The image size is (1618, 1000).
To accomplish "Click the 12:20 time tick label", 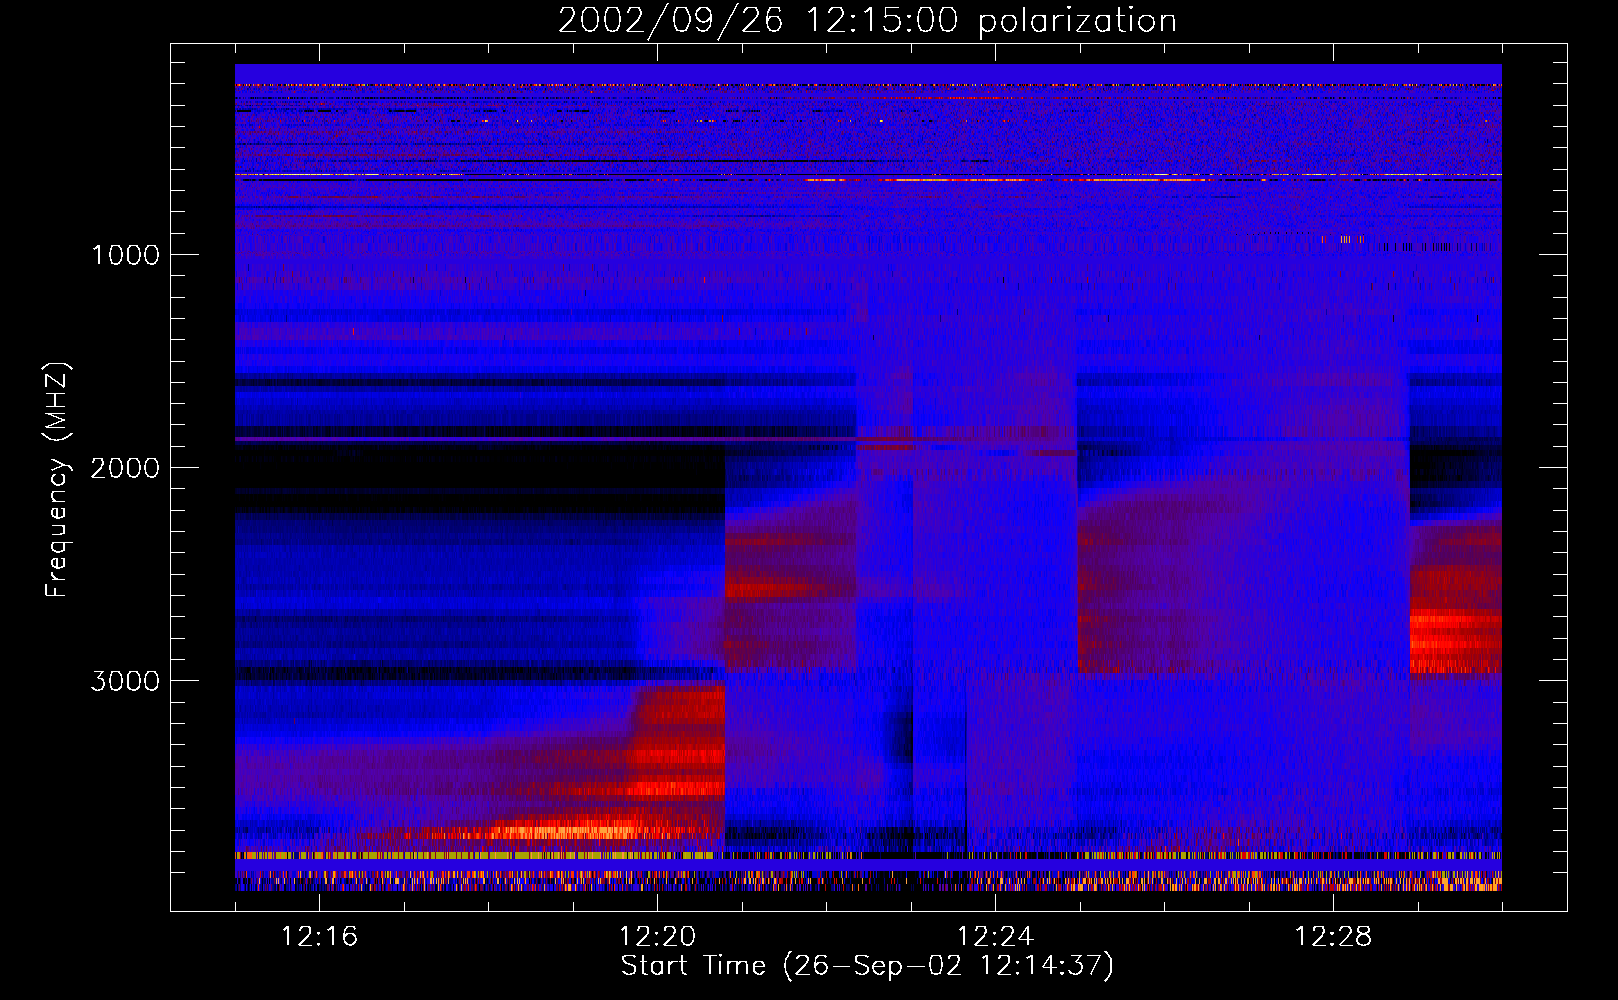I will tap(657, 937).
